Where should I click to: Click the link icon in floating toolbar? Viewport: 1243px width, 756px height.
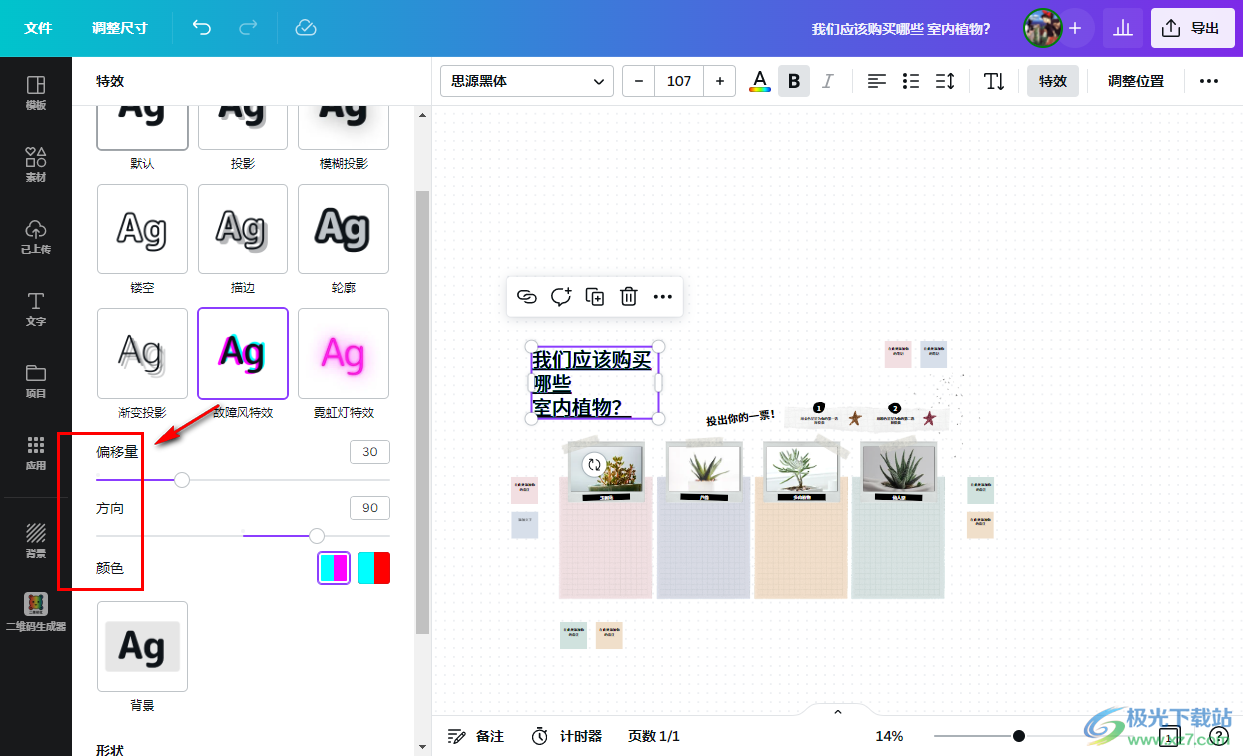(527, 296)
